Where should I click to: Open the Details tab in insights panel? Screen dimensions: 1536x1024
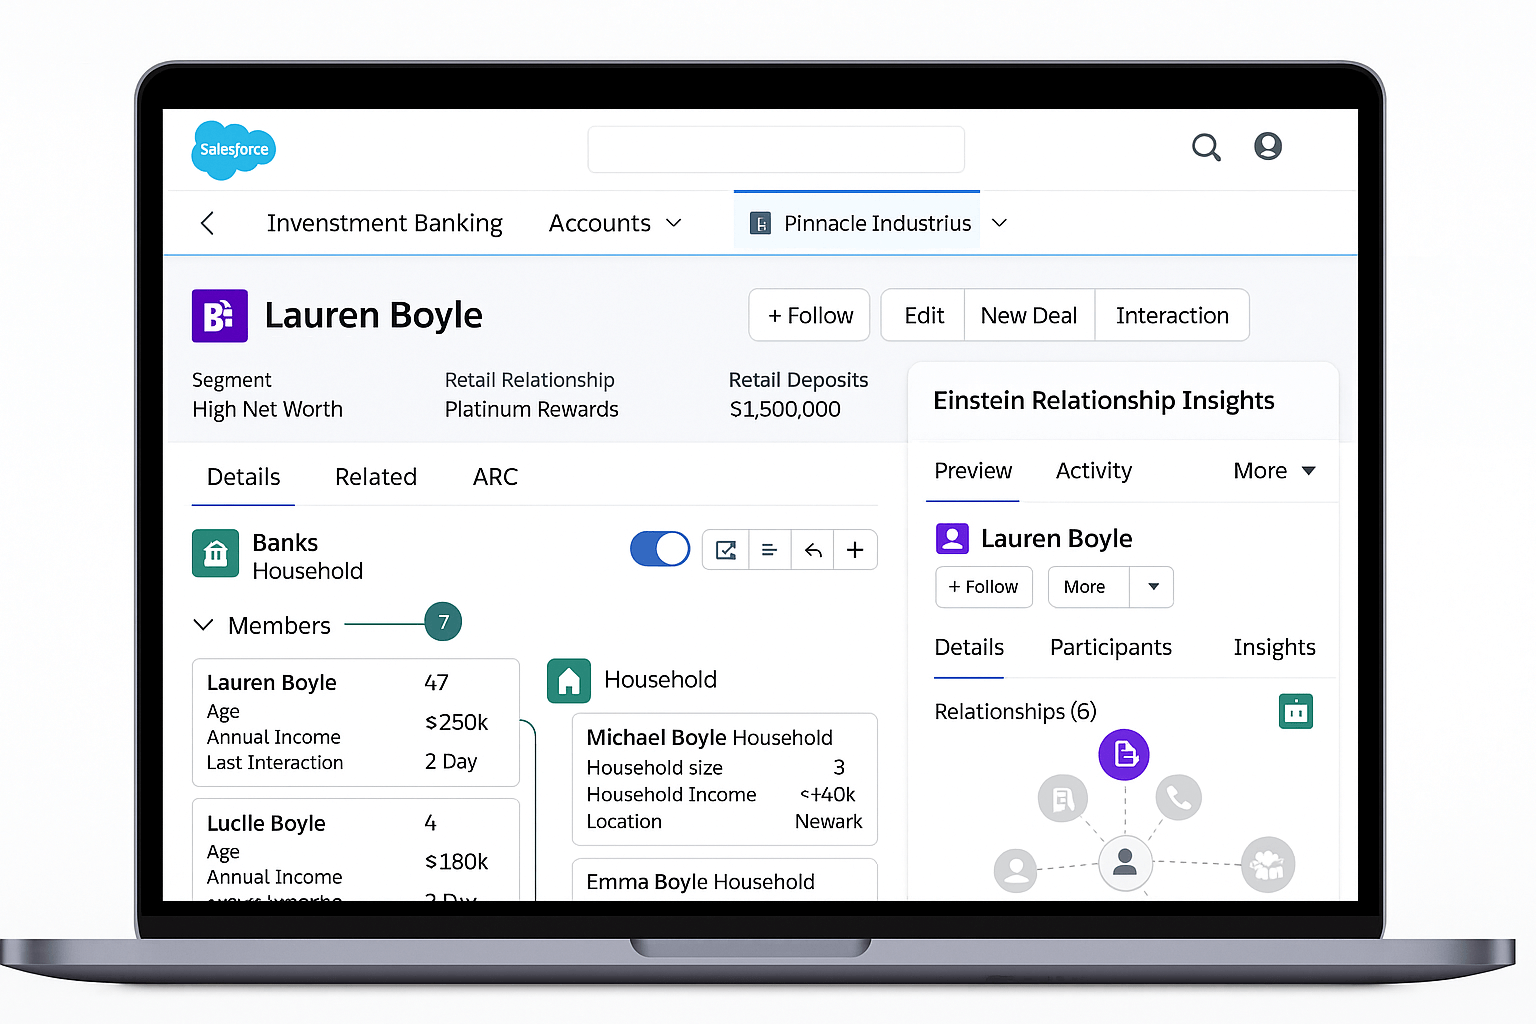point(969,648)
